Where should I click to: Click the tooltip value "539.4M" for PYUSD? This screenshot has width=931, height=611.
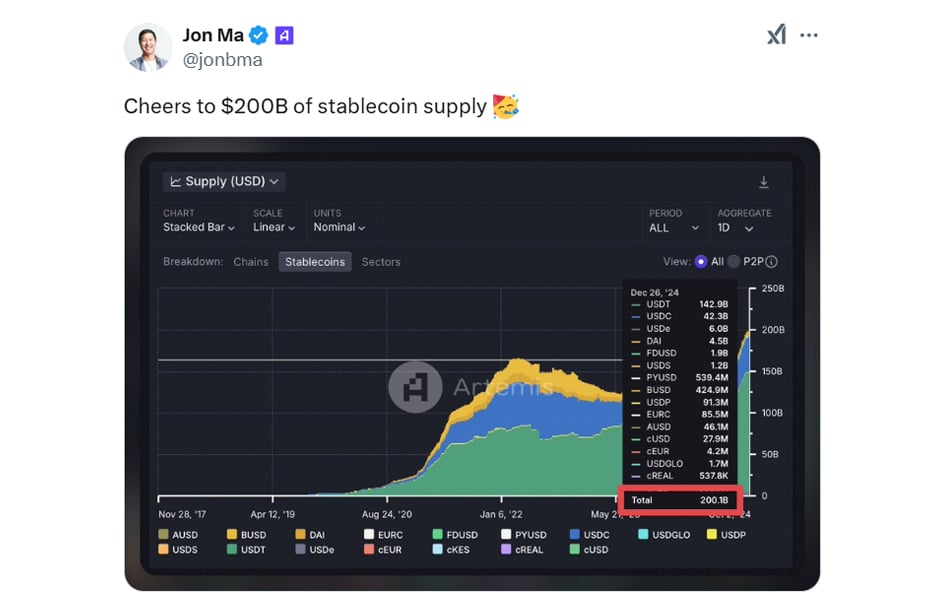(712, 378)
